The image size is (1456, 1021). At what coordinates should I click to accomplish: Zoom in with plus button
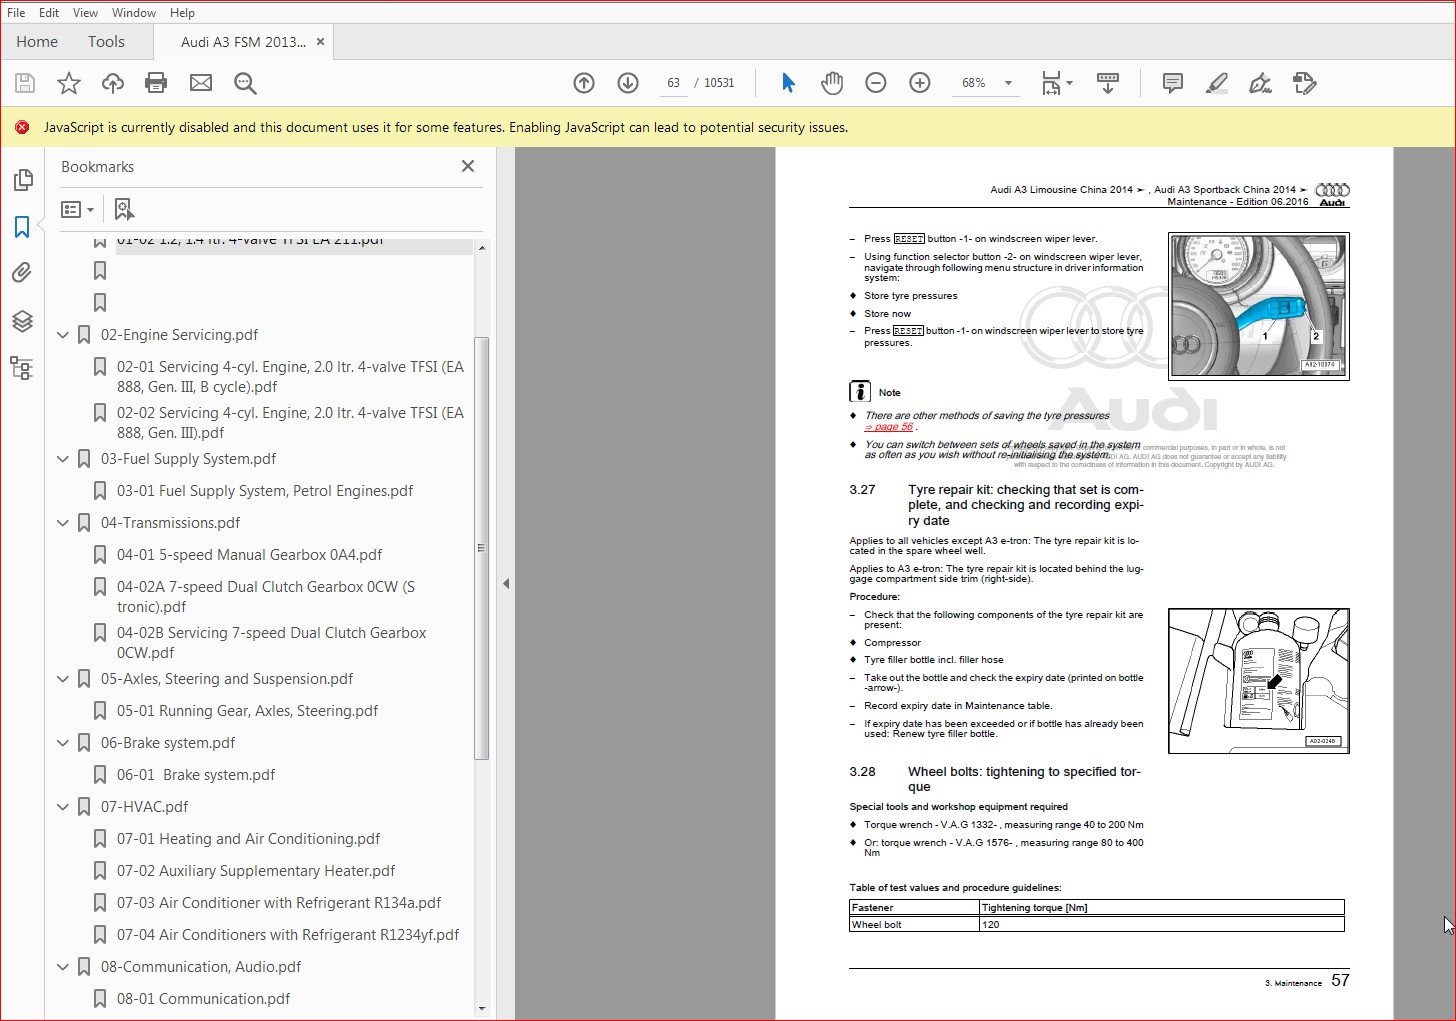(x=920, y=83)
